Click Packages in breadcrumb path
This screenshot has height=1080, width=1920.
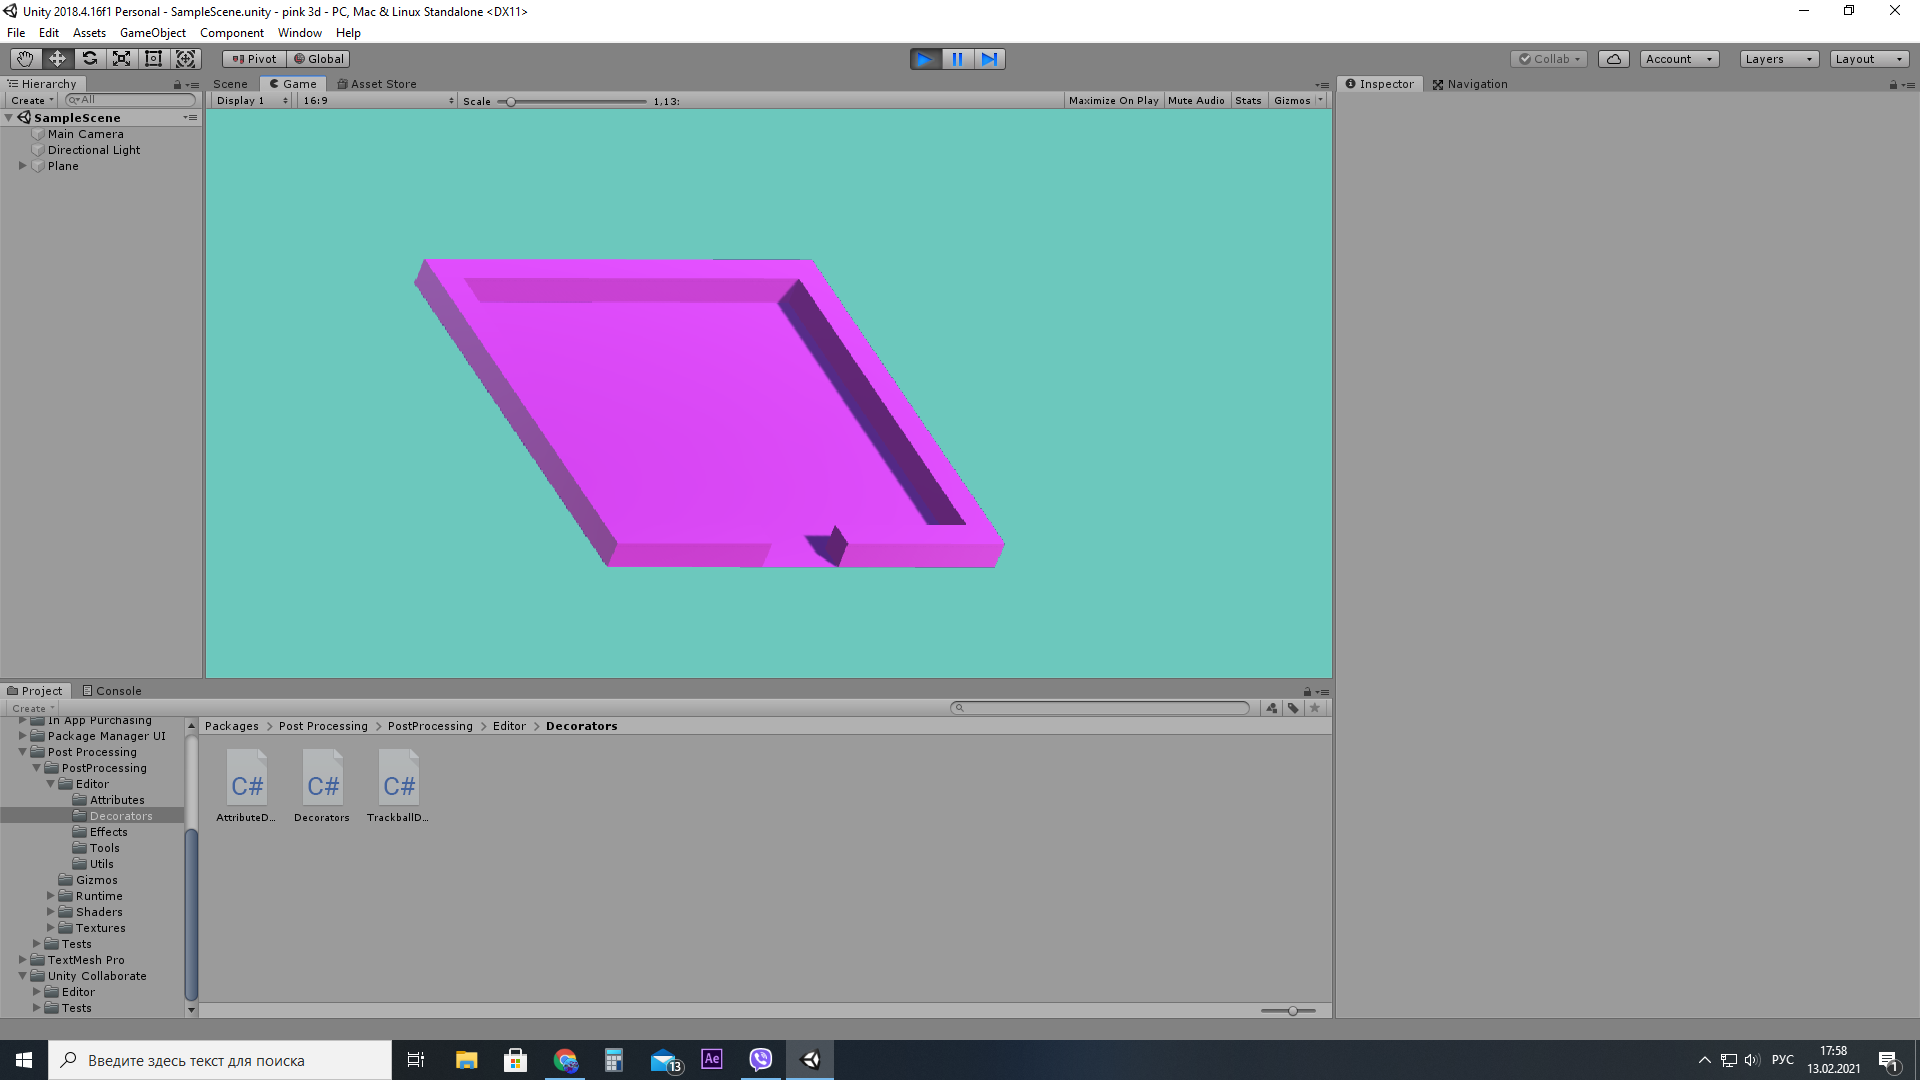coord(232,726)
